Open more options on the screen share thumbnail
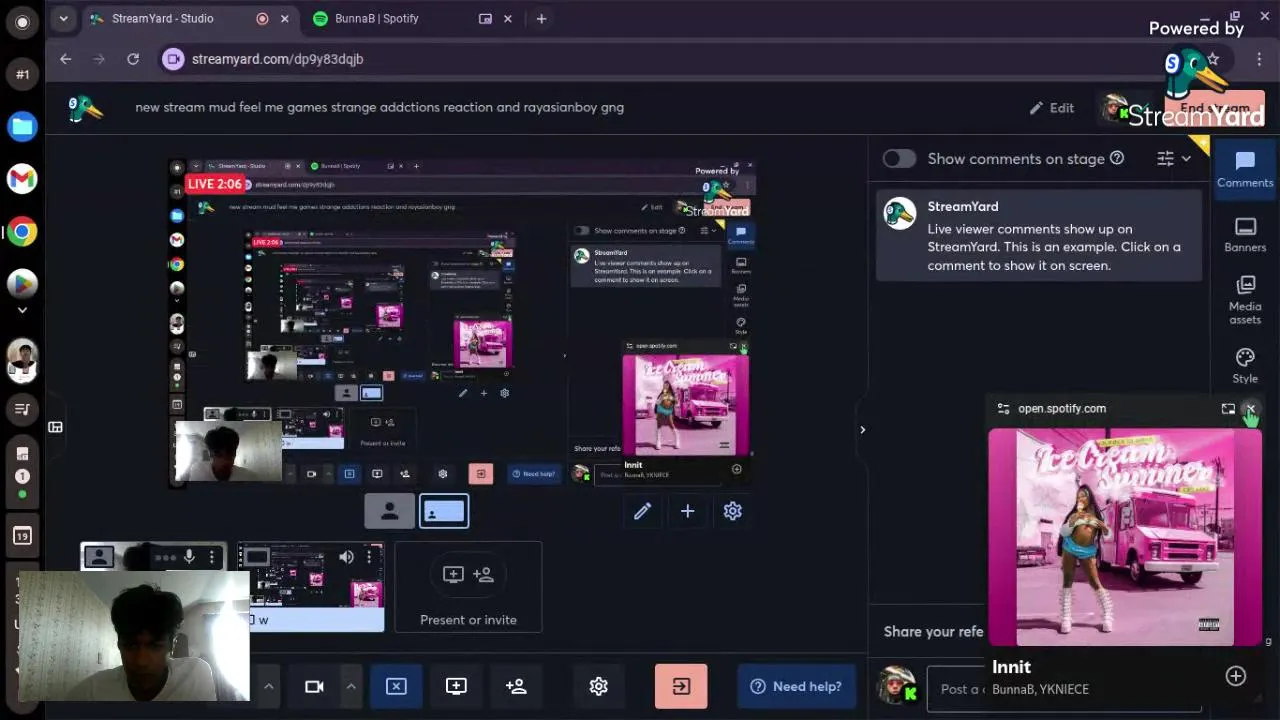 point(370,557)
